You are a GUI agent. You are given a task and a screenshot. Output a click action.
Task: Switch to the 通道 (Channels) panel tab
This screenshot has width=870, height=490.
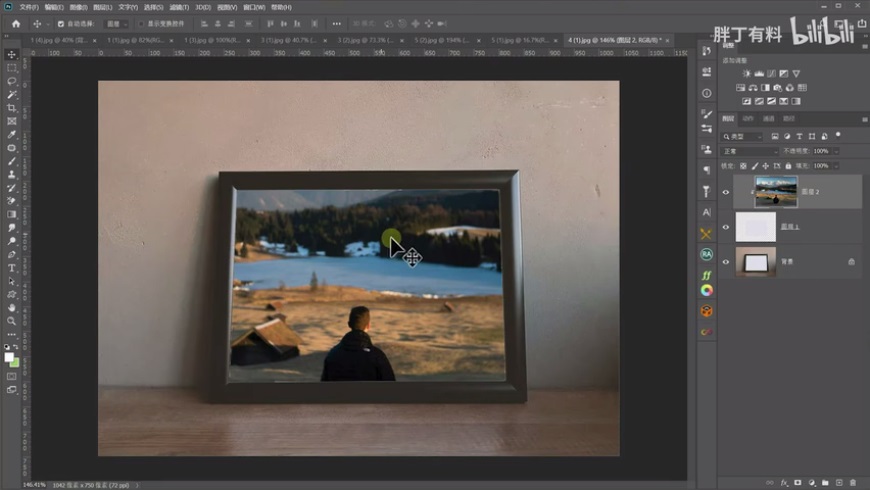coord(768,119)
